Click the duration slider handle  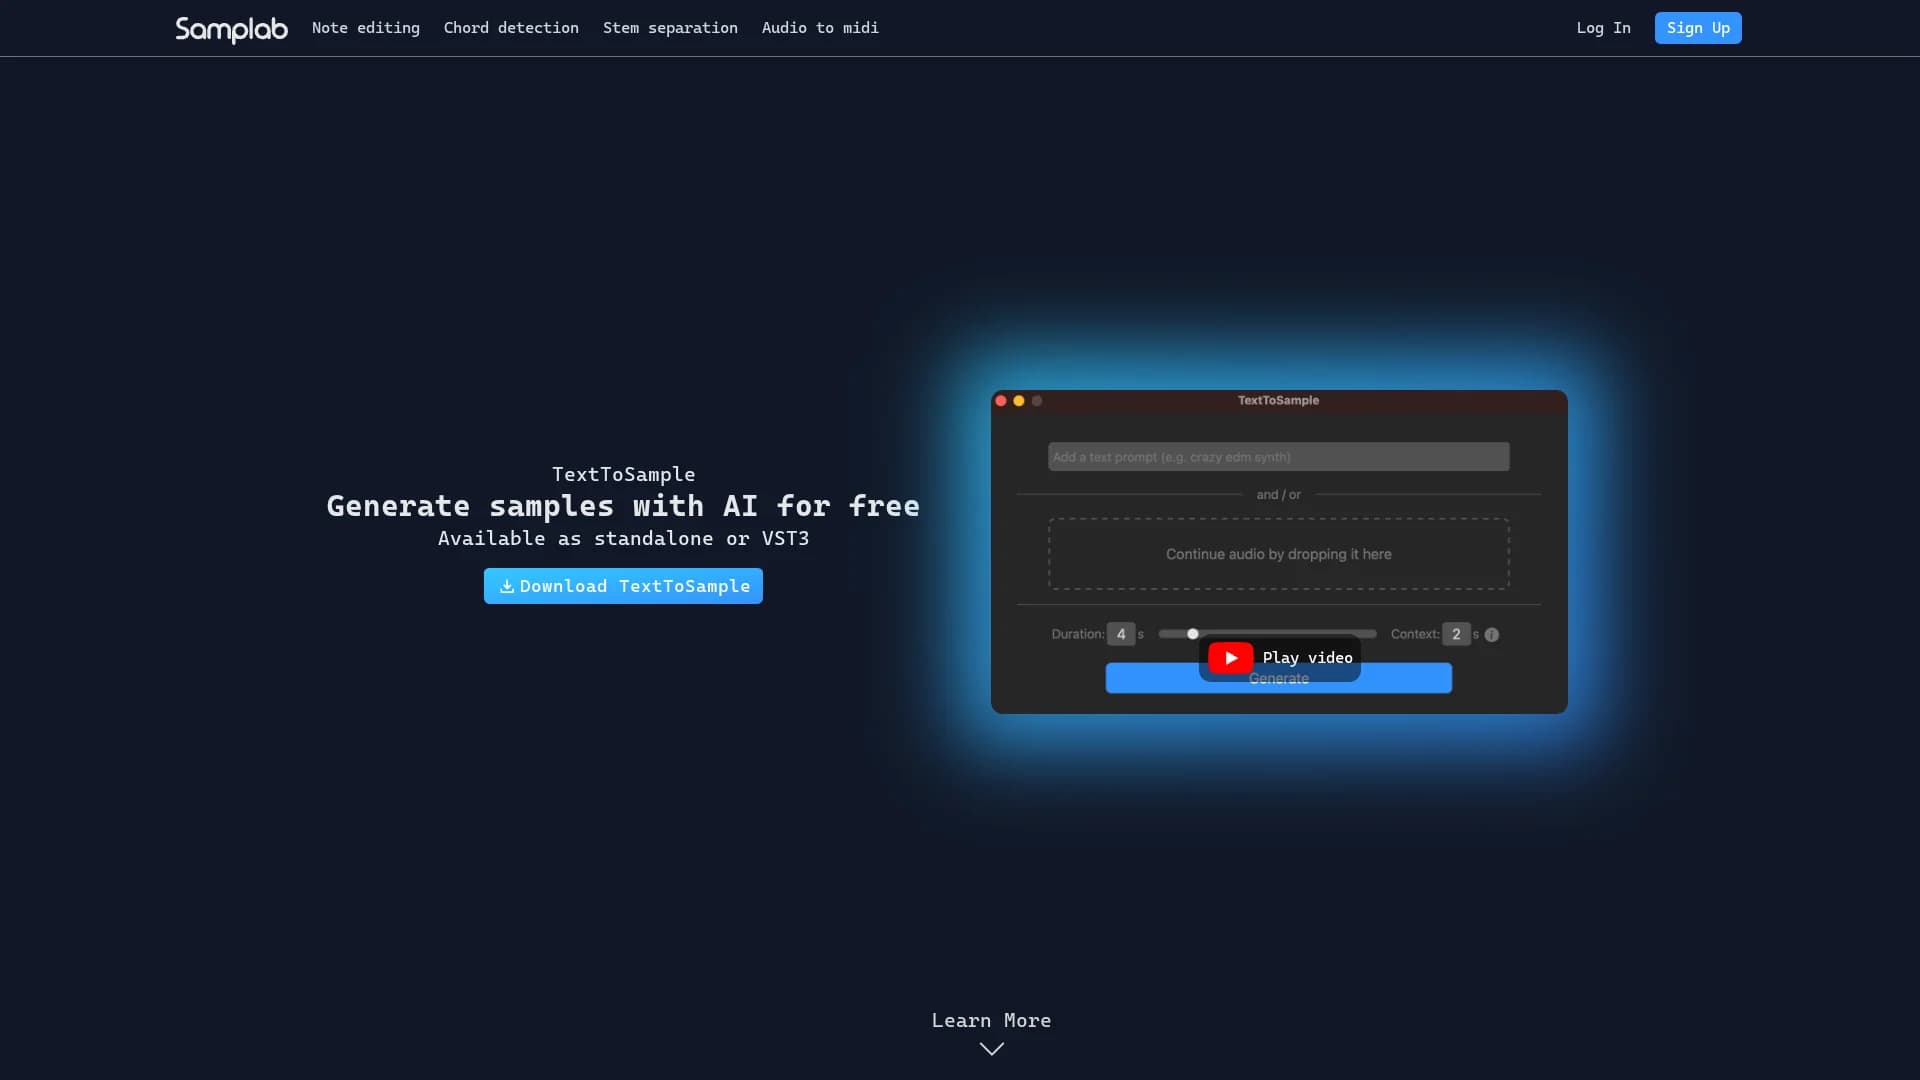(1192, 634)
